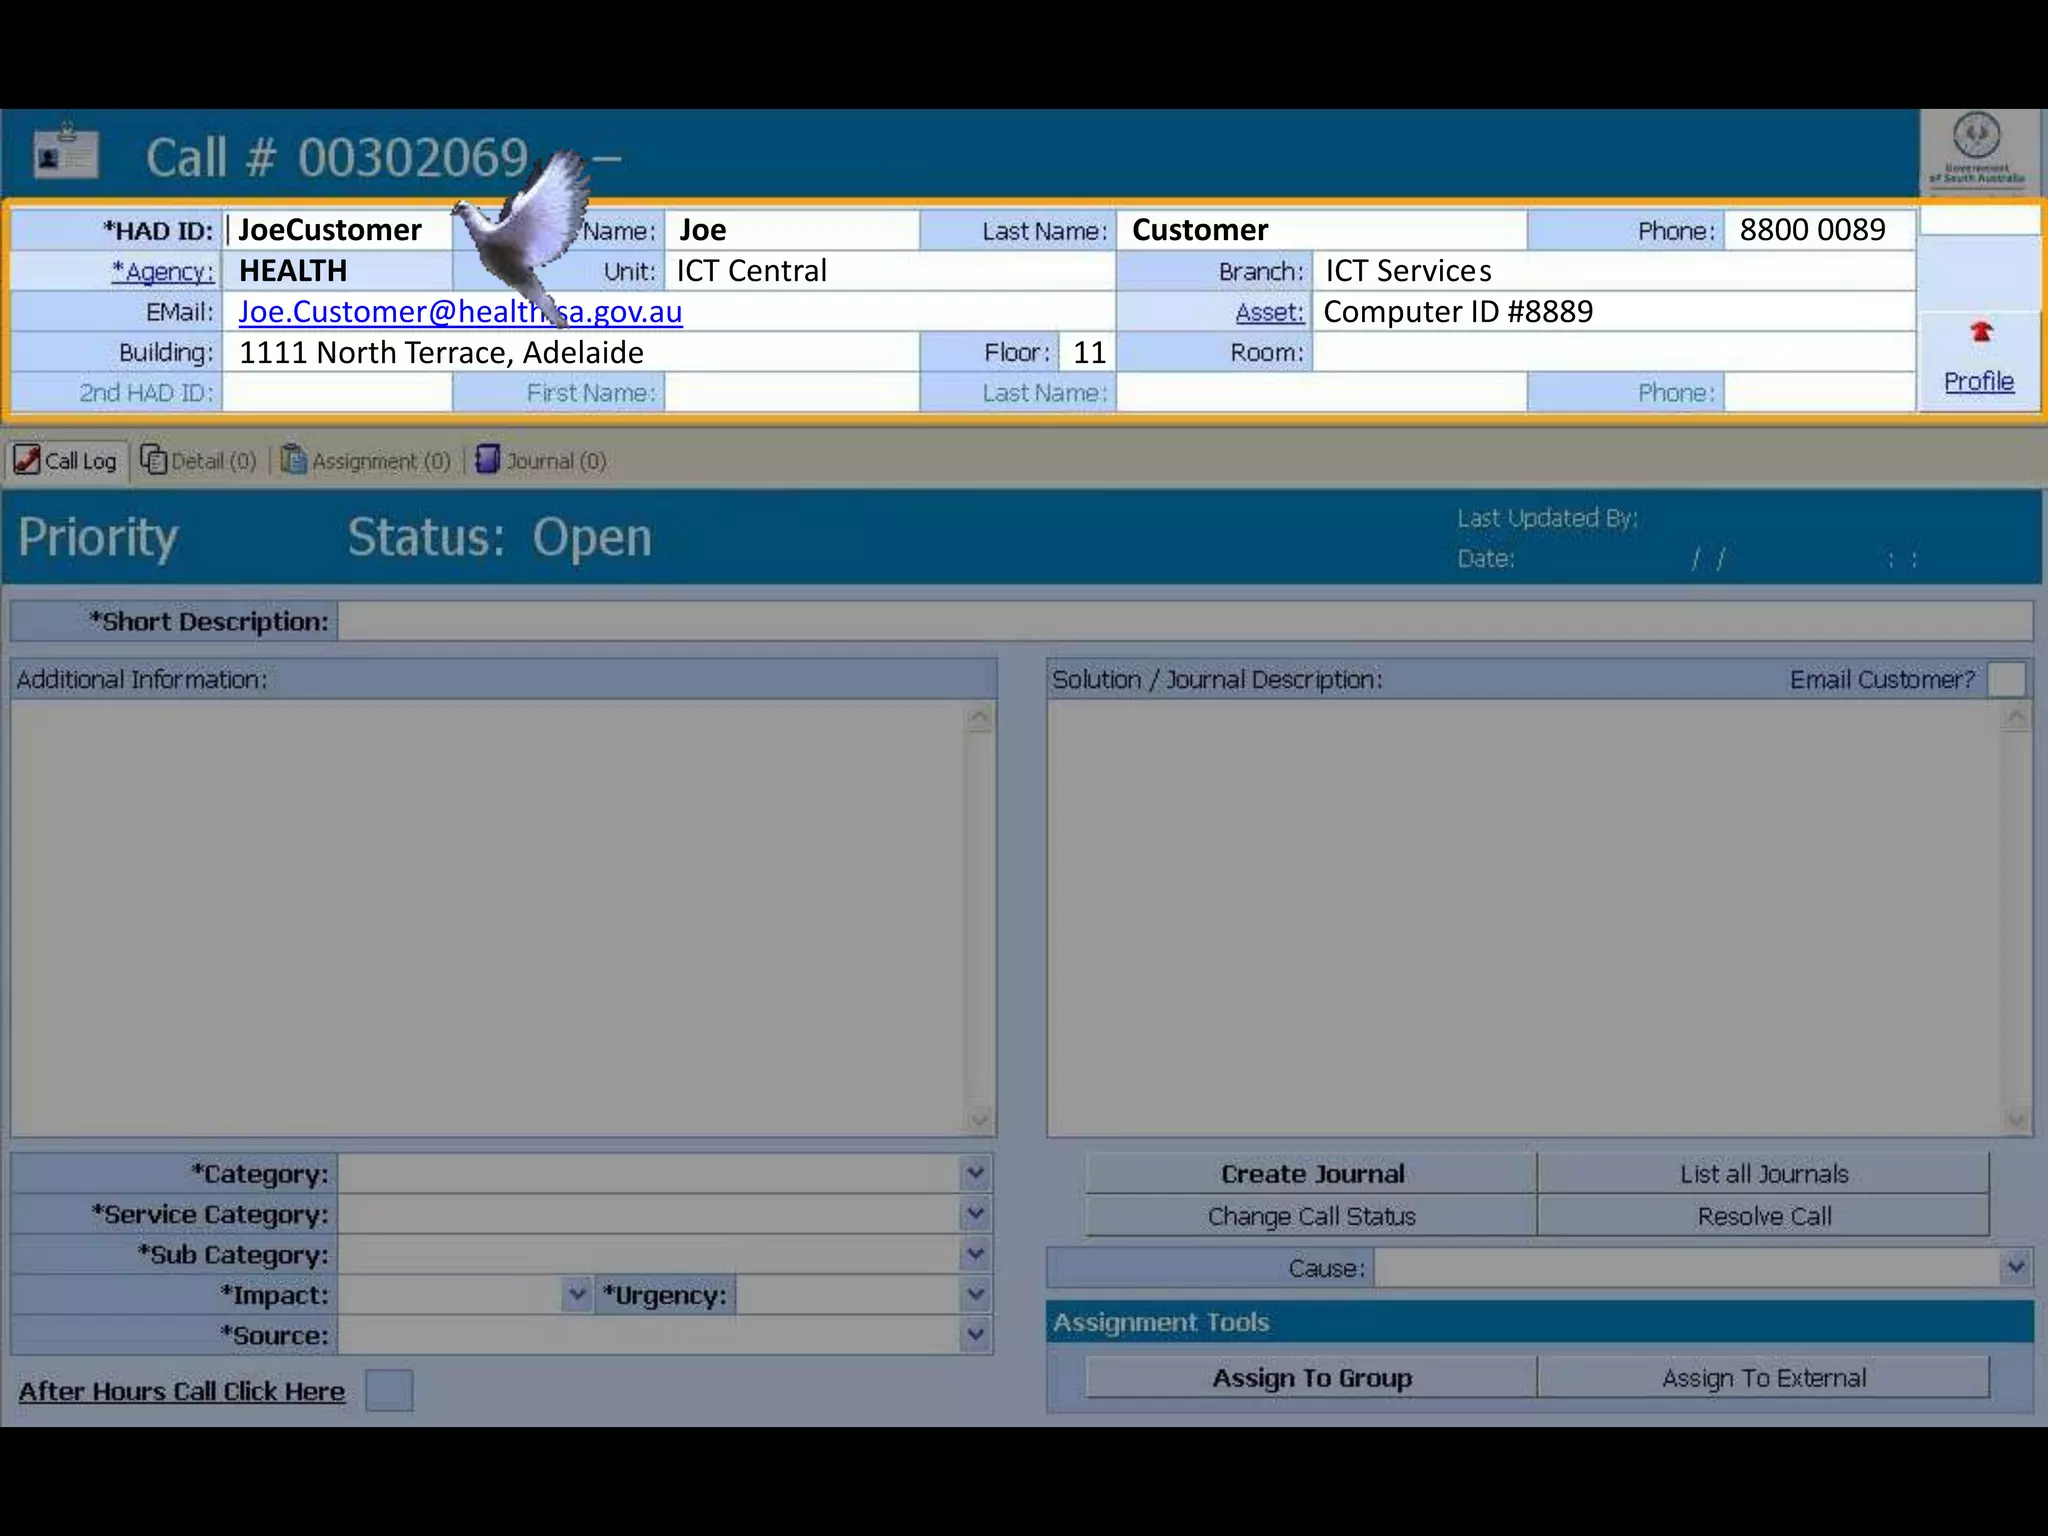The image size is (2048, 1536).
Task: Expand the Cause dropdown list
Action: pos(2015,1268)
